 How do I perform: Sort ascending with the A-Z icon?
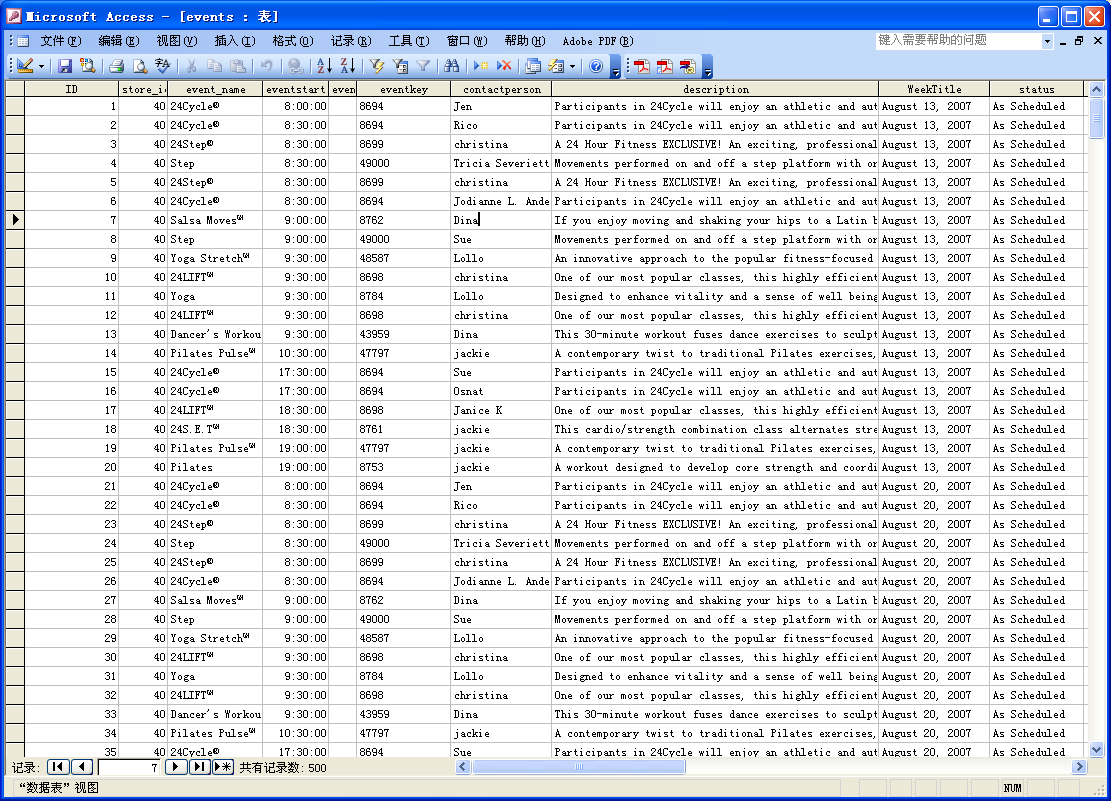click(323, 66)
